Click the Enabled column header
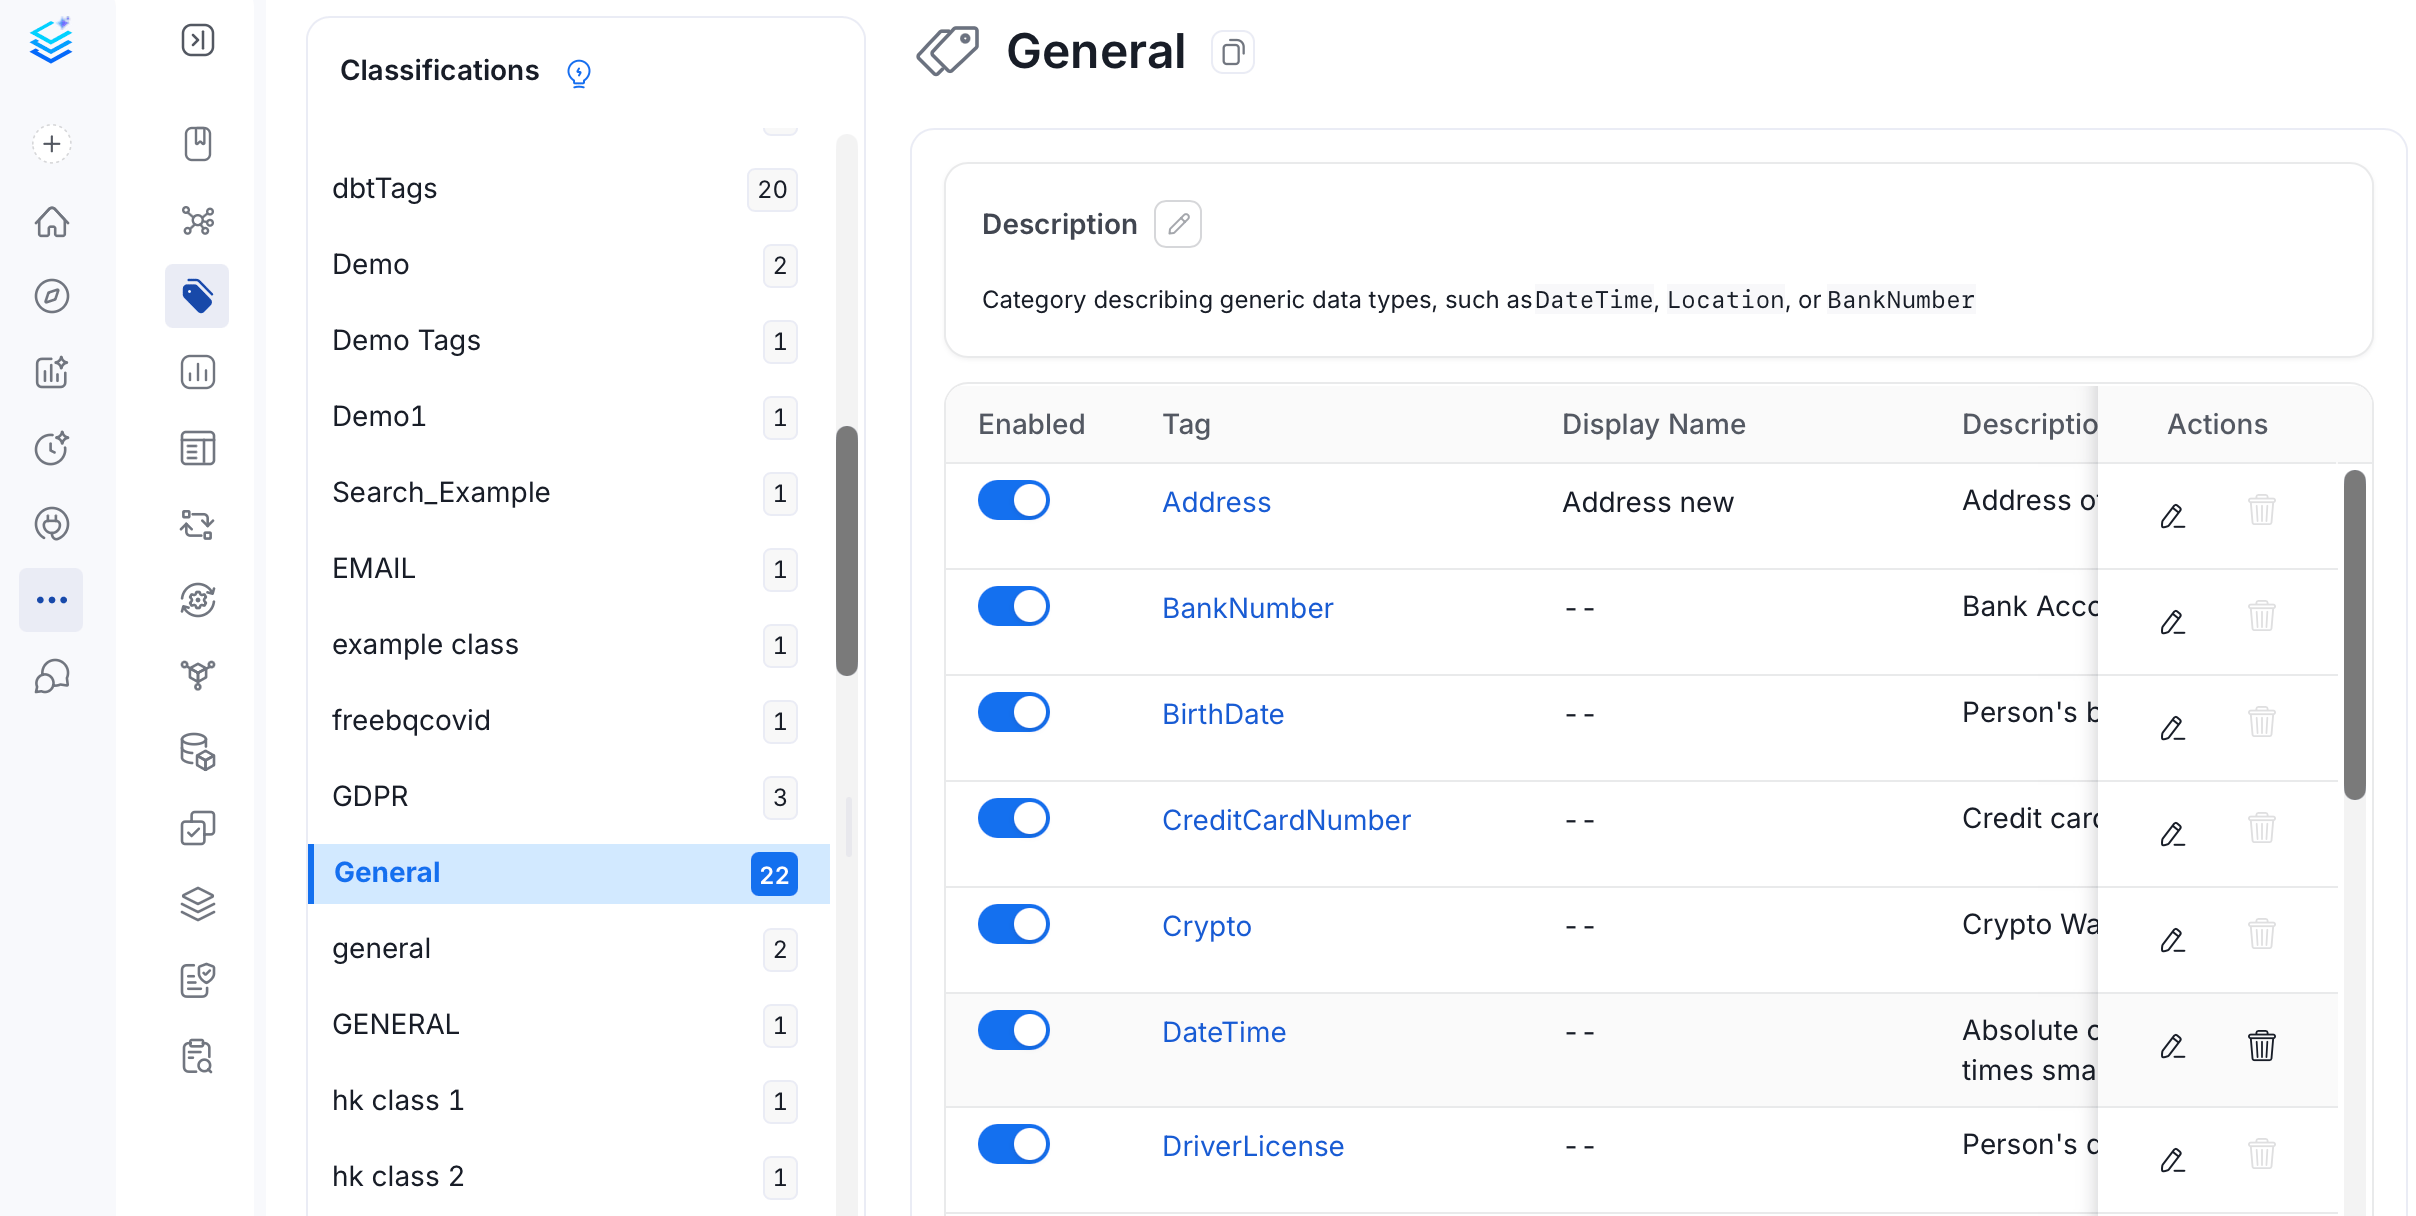This screenshot has width=2416, height=1216. coord(1031,424)
